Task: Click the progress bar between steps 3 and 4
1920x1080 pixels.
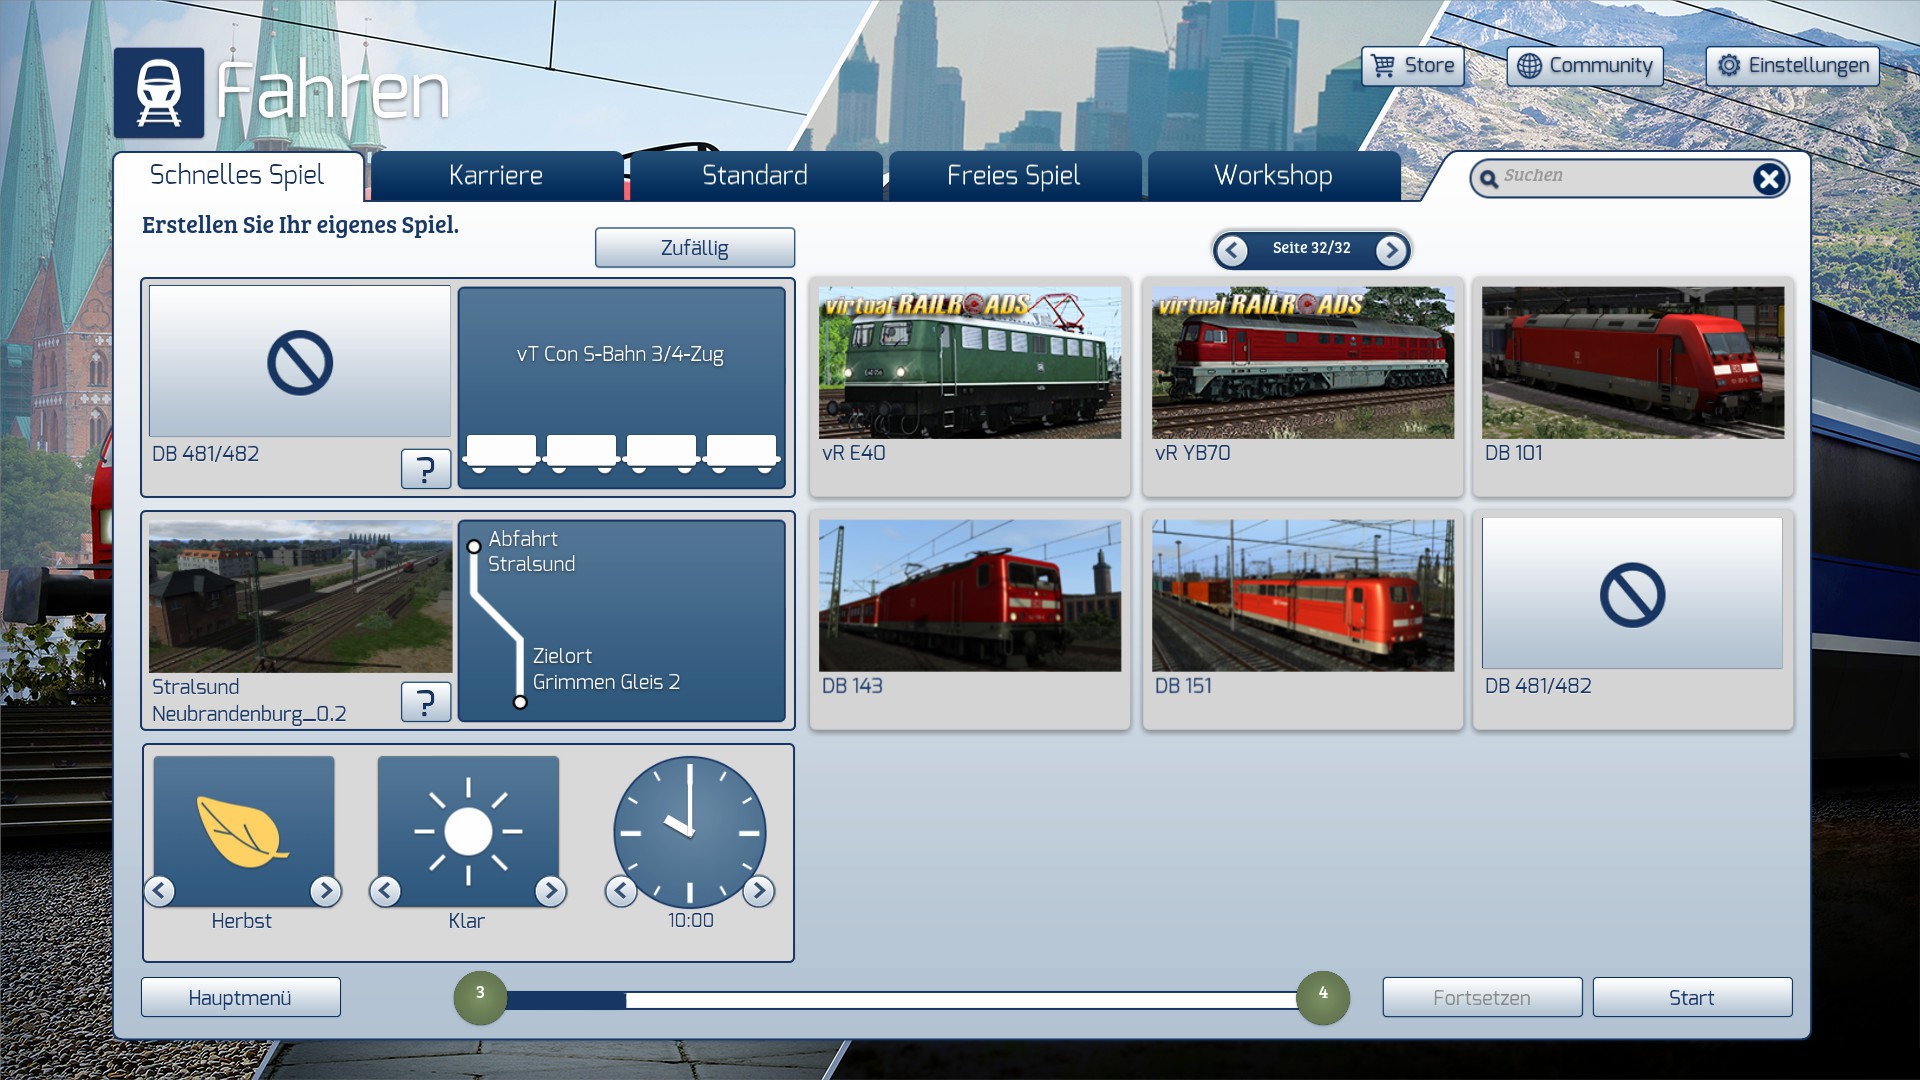Action: (900, 1000)
